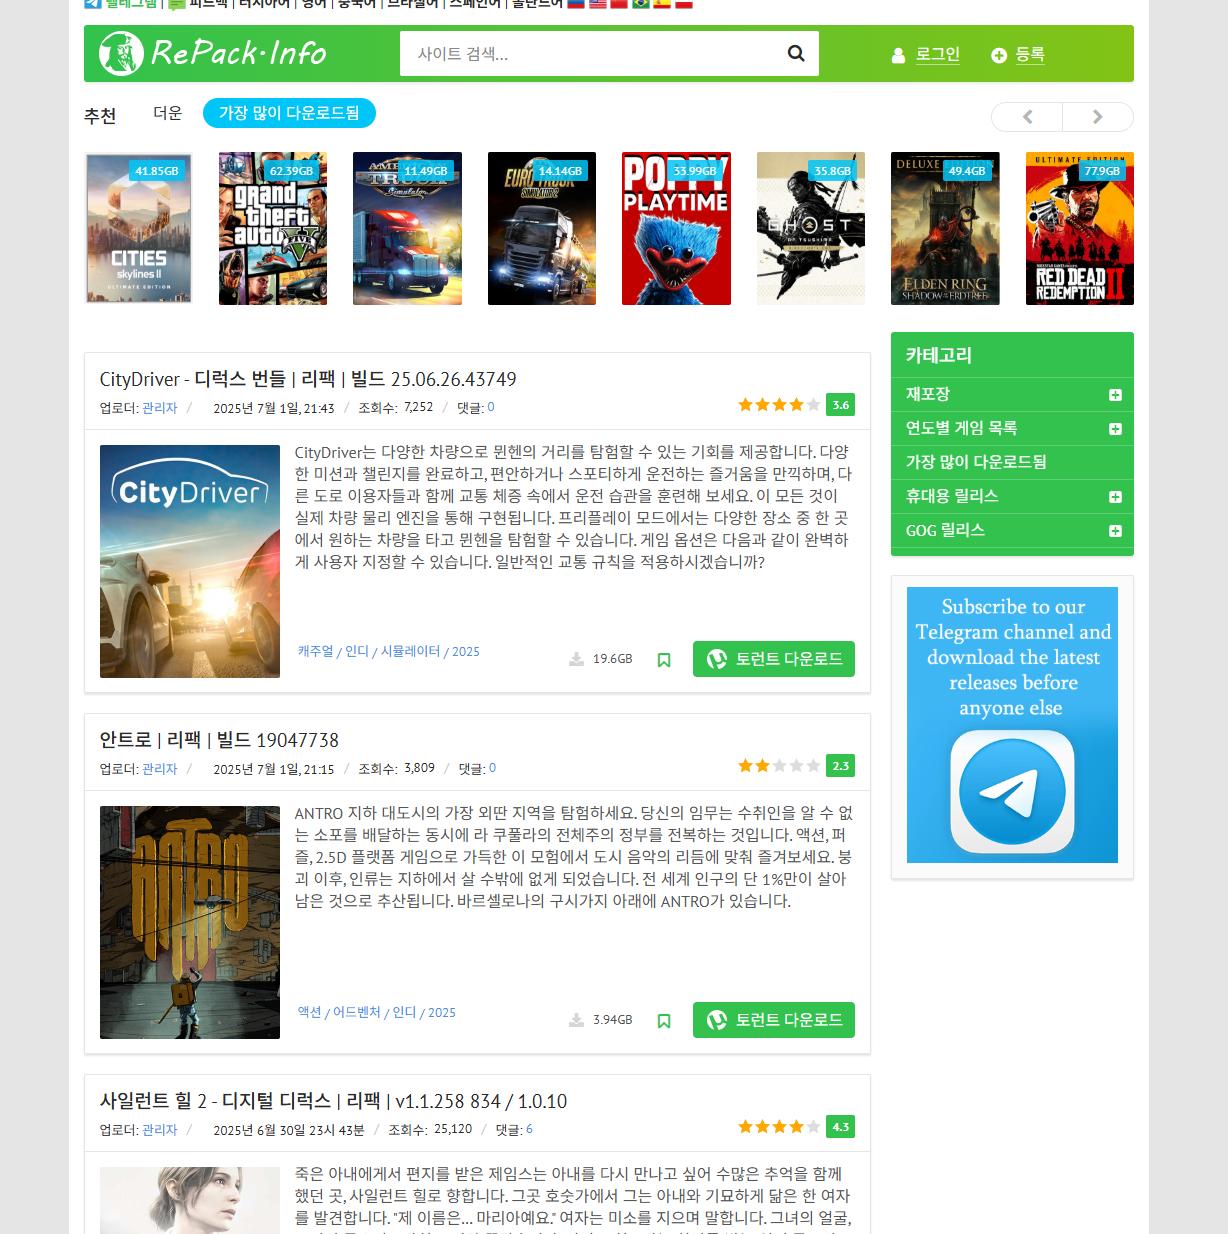Open 재포장 in the category sidebar
The width and height of the screenshot is (1228, 1234).
[928, 394]
